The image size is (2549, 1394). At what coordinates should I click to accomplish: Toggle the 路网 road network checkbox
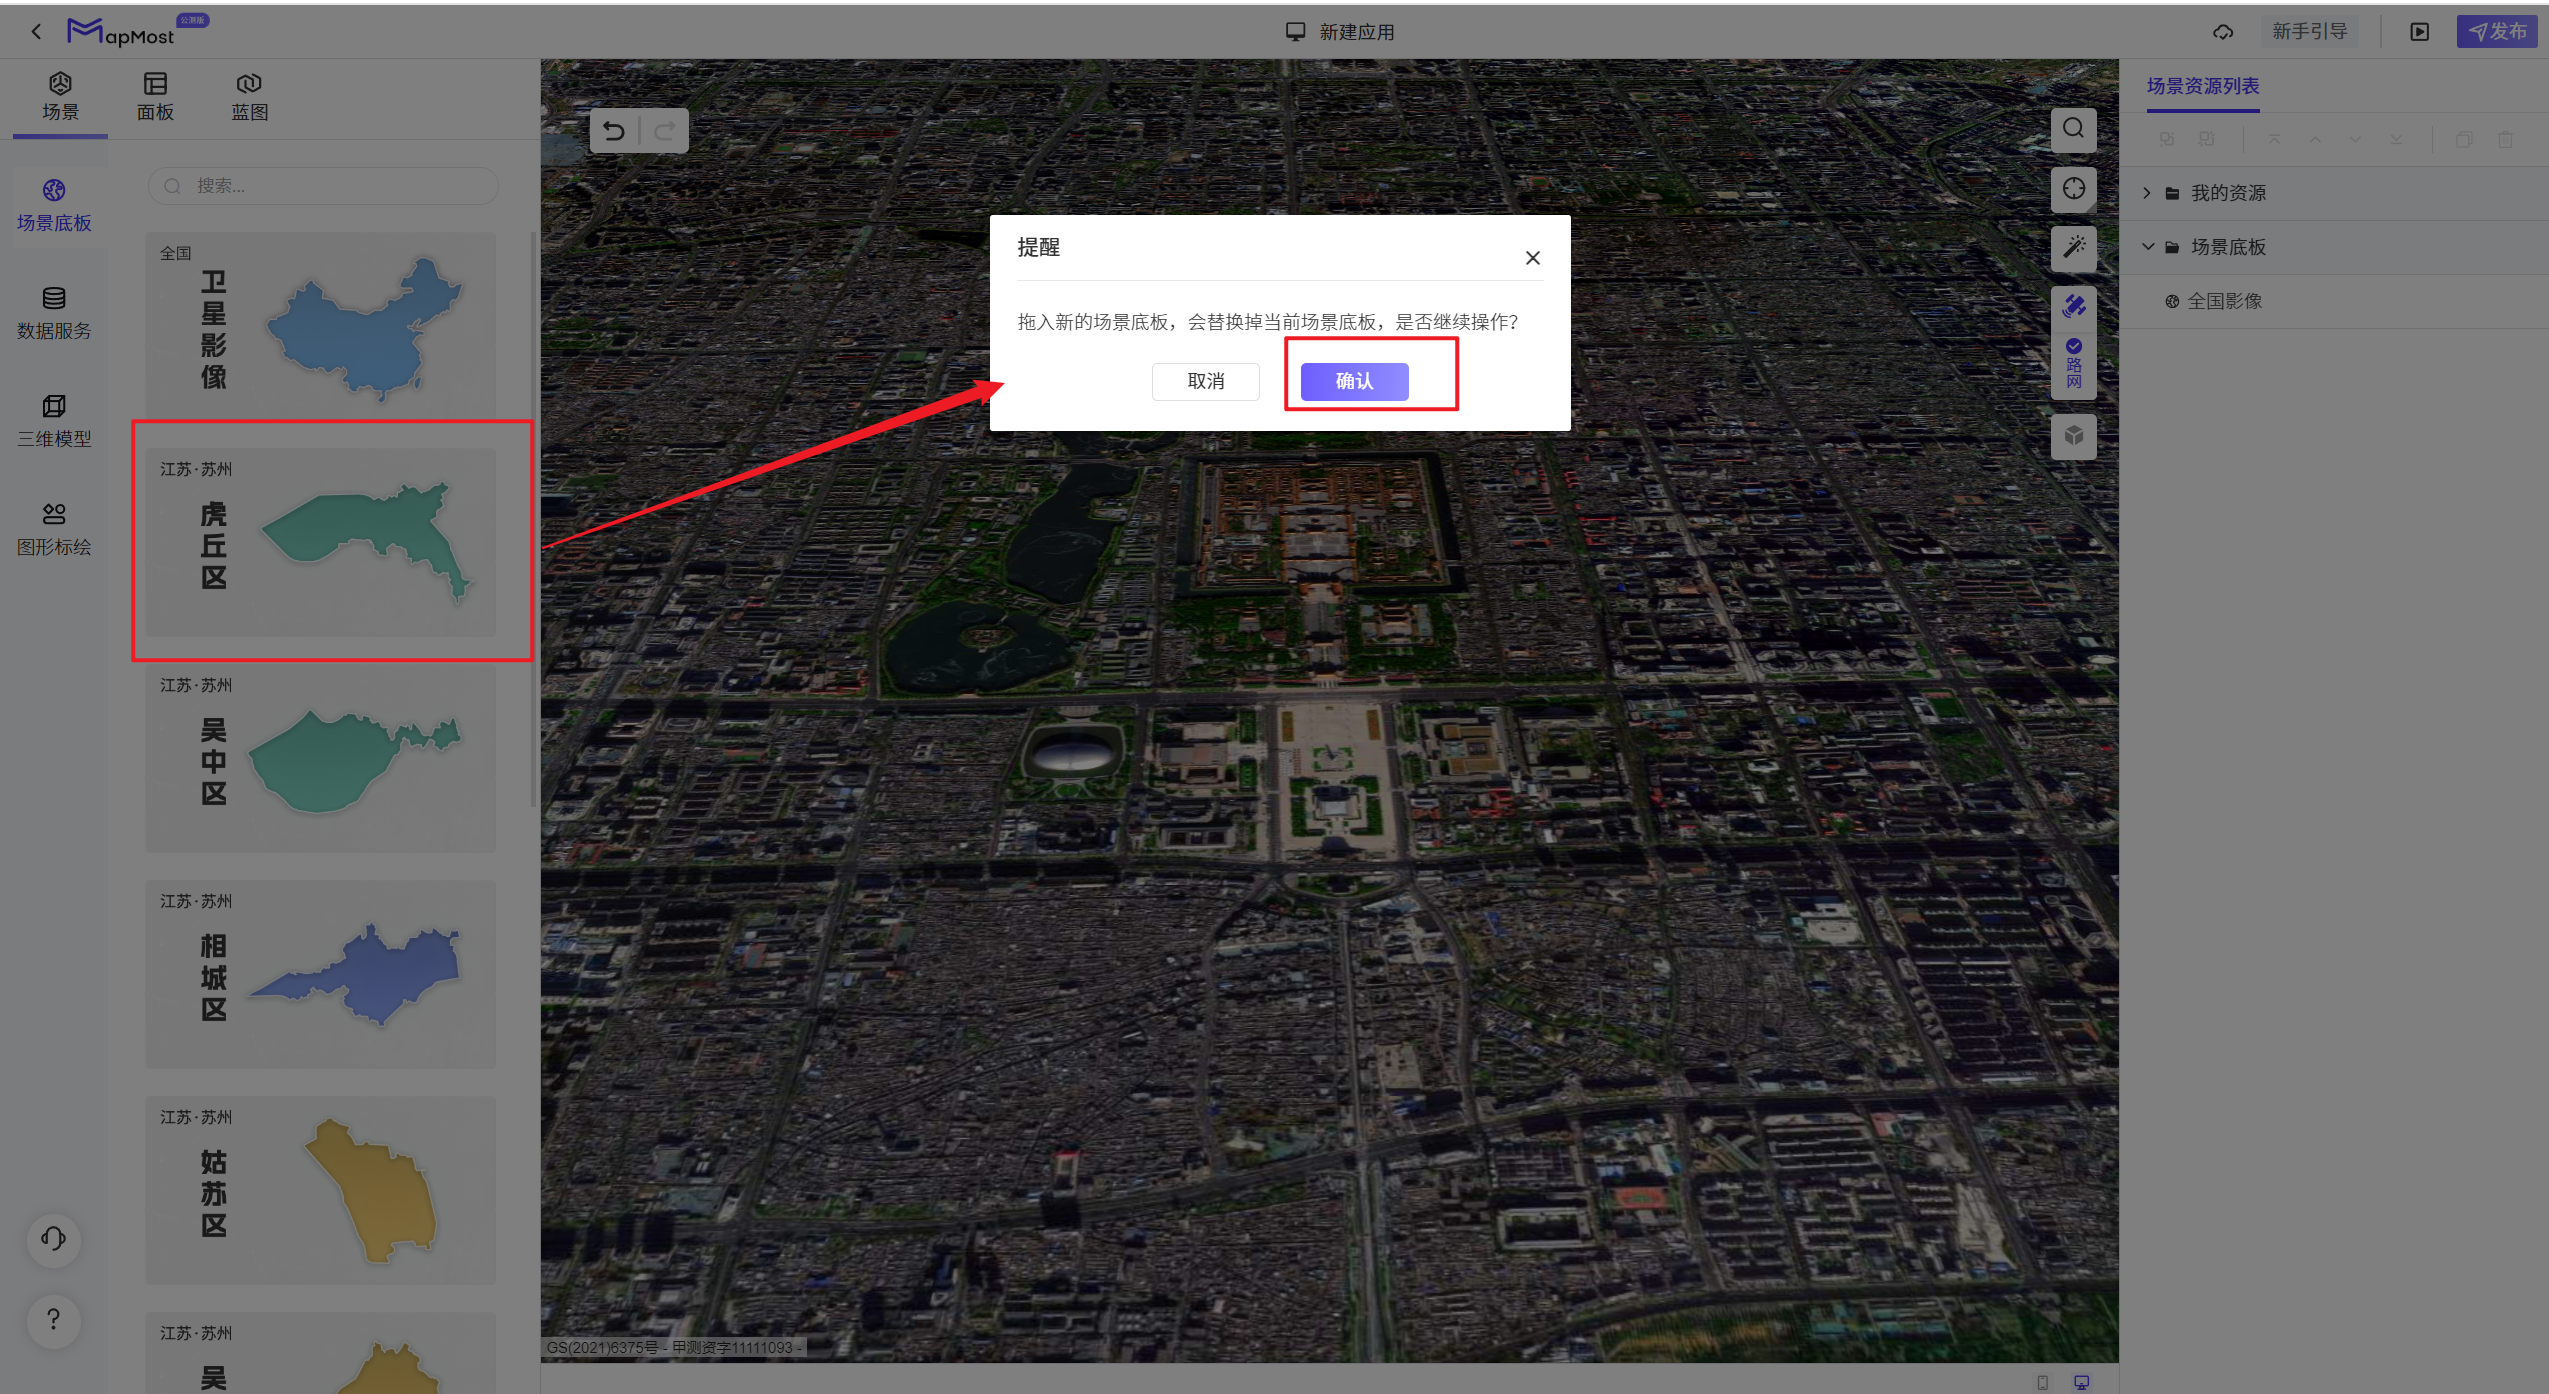(2074, 346)
